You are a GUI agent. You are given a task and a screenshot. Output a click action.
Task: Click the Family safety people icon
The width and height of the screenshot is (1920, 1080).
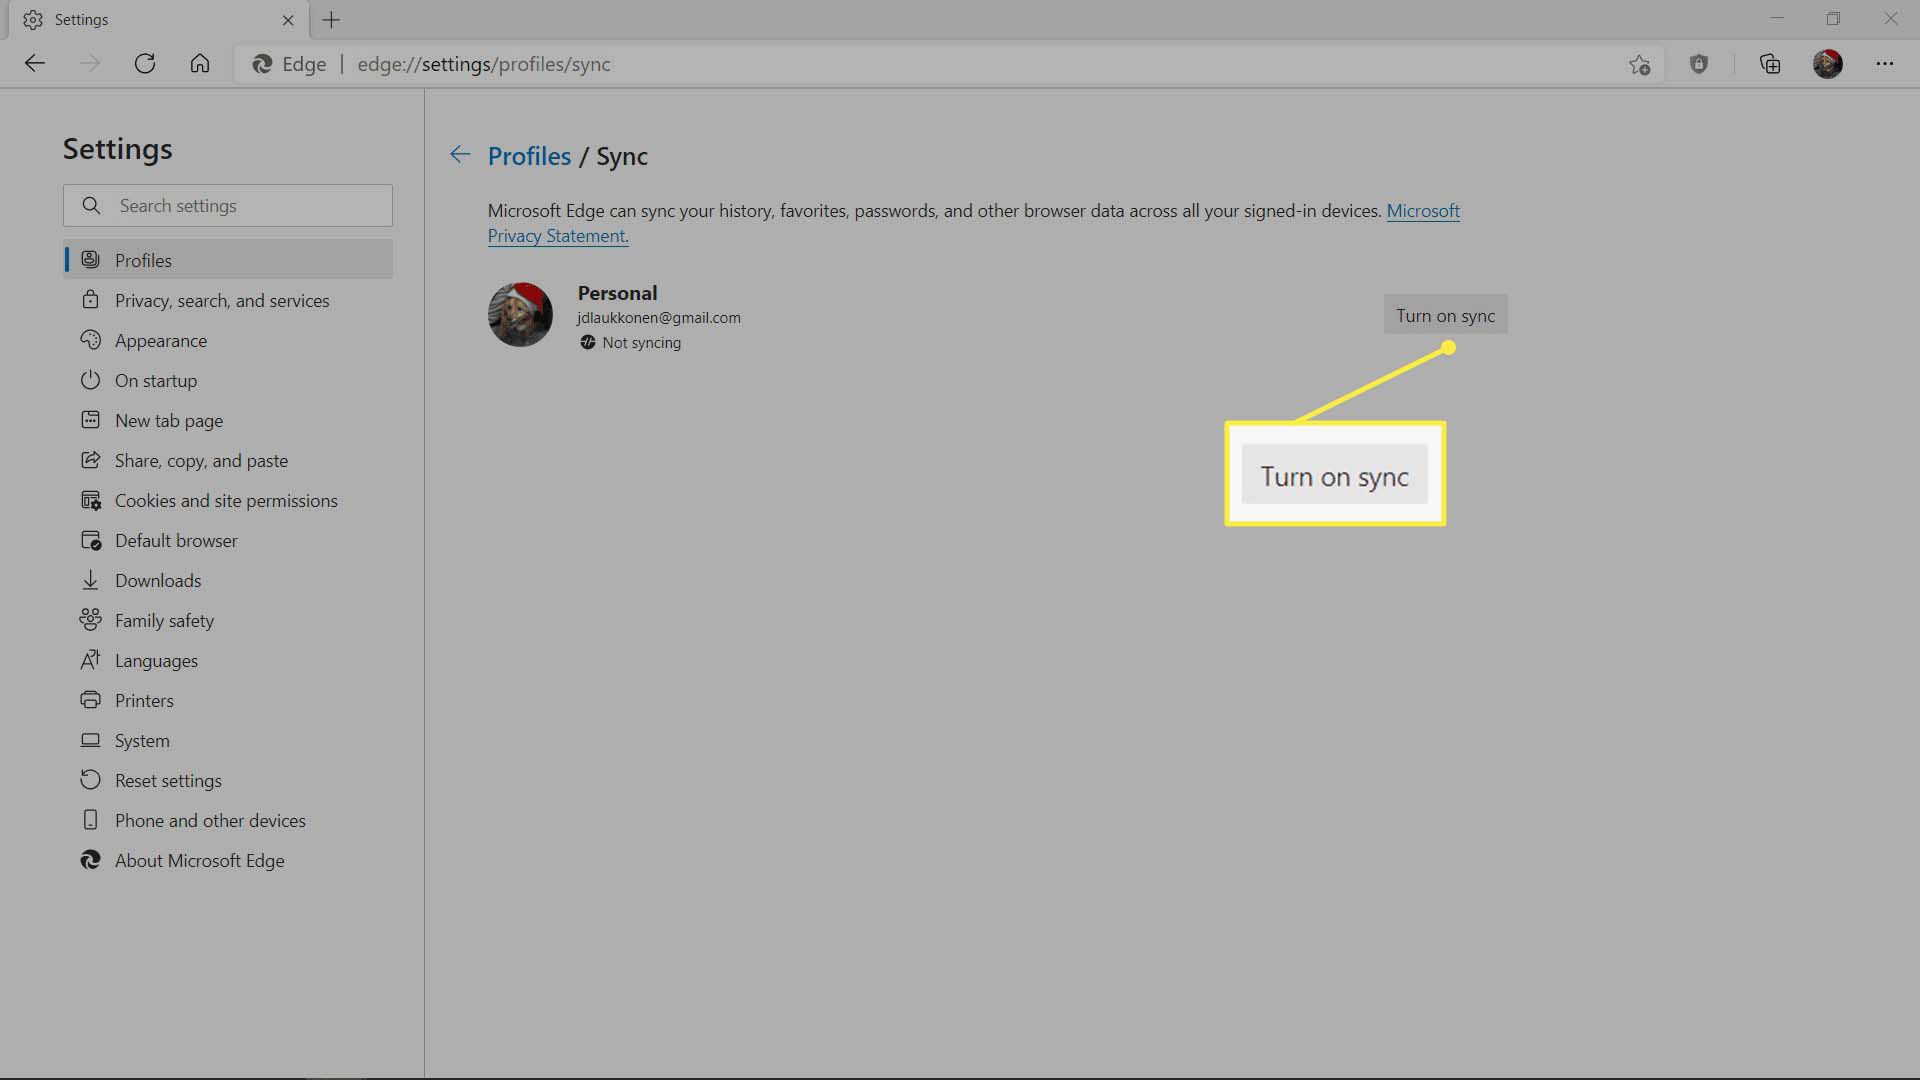(91, 620)
